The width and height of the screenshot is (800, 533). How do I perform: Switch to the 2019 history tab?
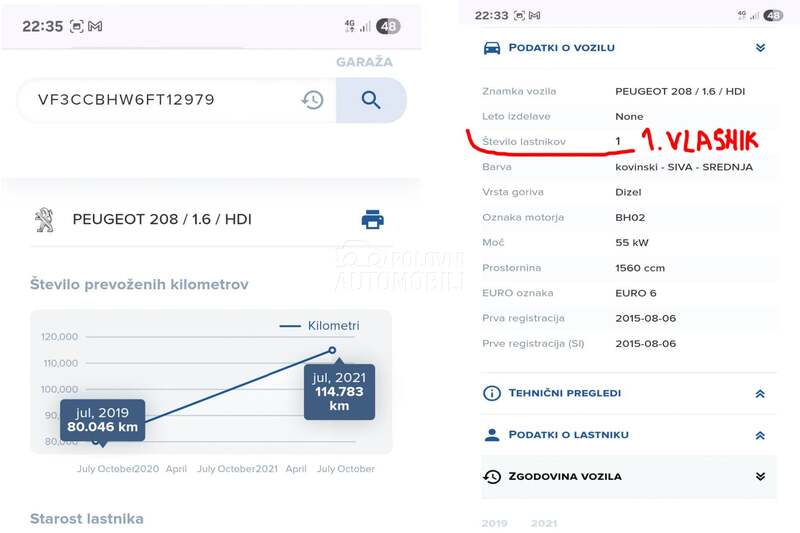(x=494, y=523)
